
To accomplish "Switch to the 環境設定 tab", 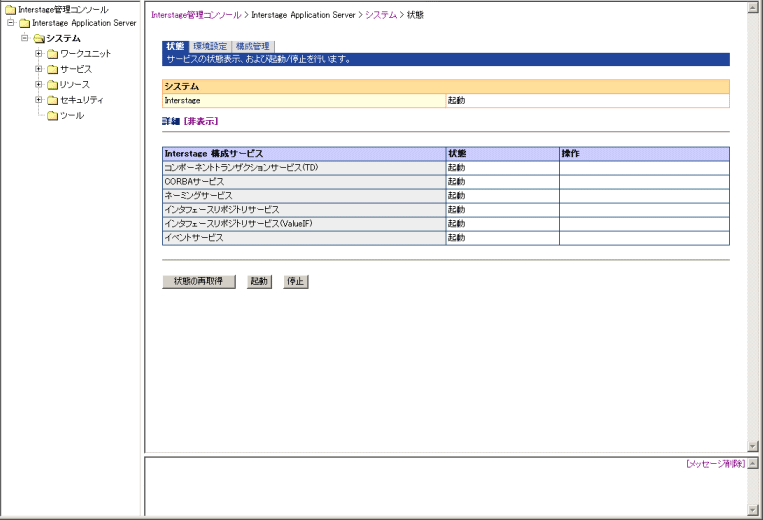I will click(211, 47).
